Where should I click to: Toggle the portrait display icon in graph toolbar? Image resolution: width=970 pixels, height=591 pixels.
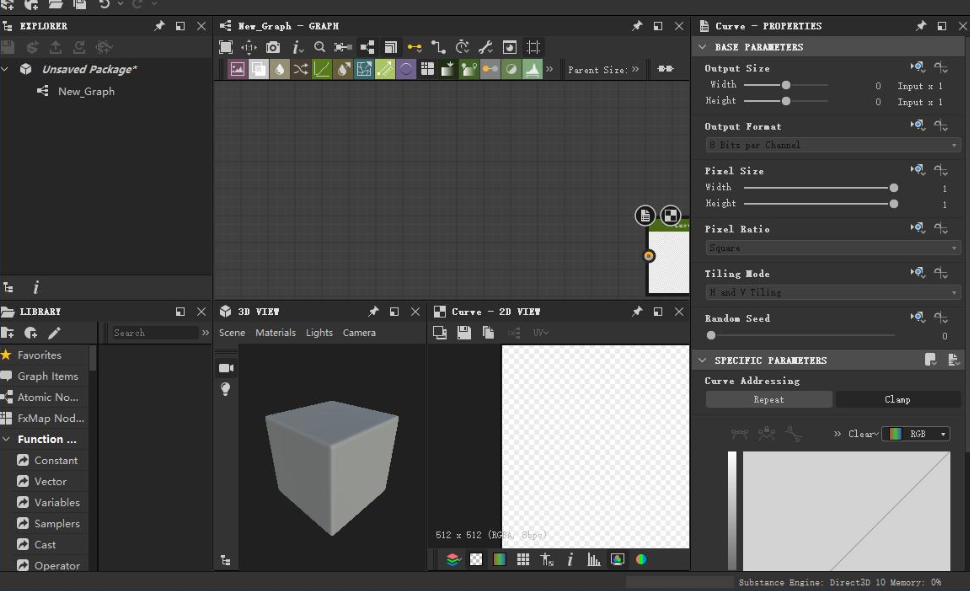[509, 47]
